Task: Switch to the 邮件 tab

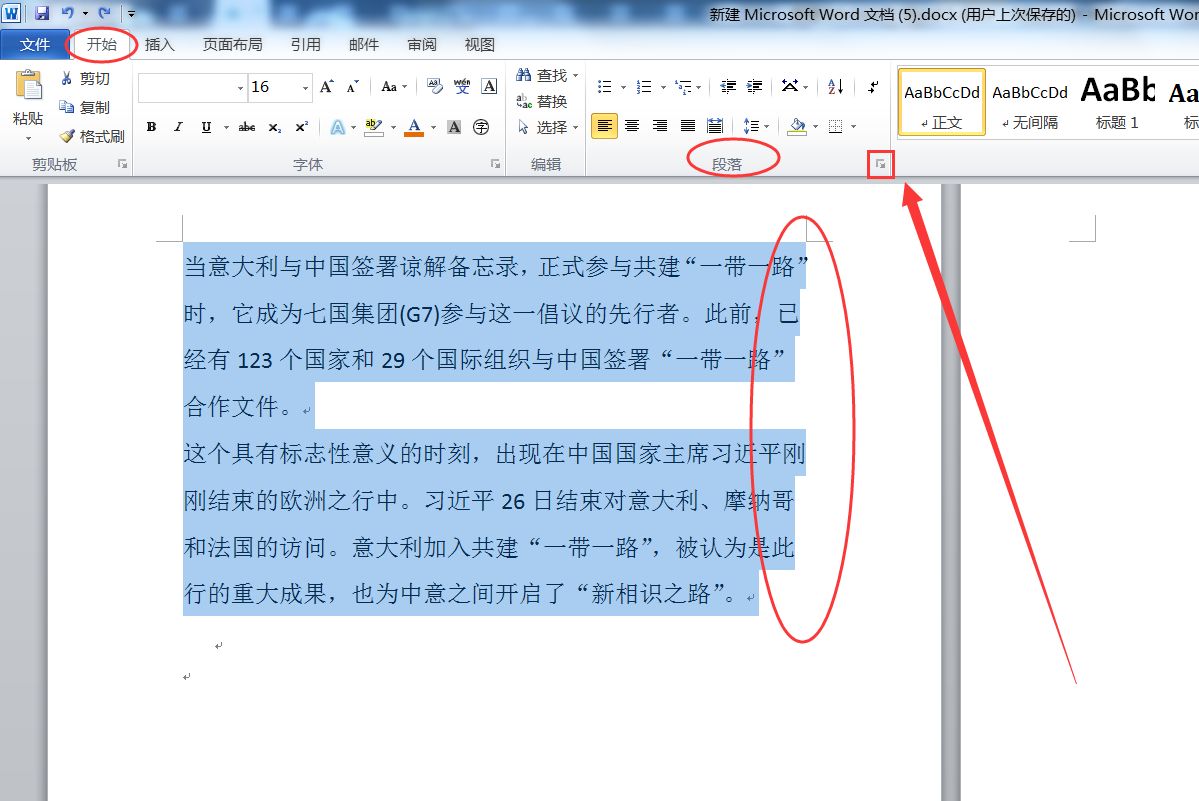Action: (x=363, y=44)
